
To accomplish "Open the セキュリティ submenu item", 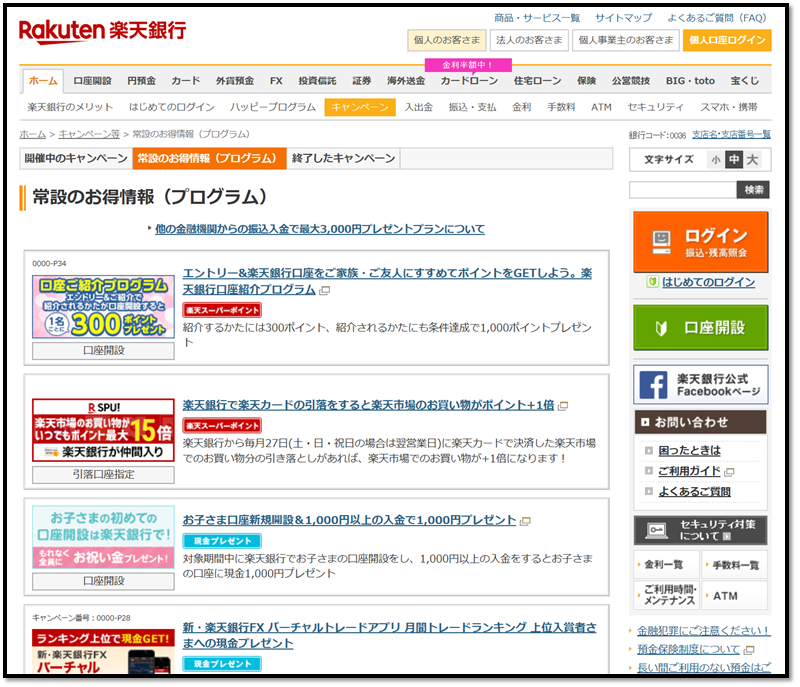I will point(656,107).
